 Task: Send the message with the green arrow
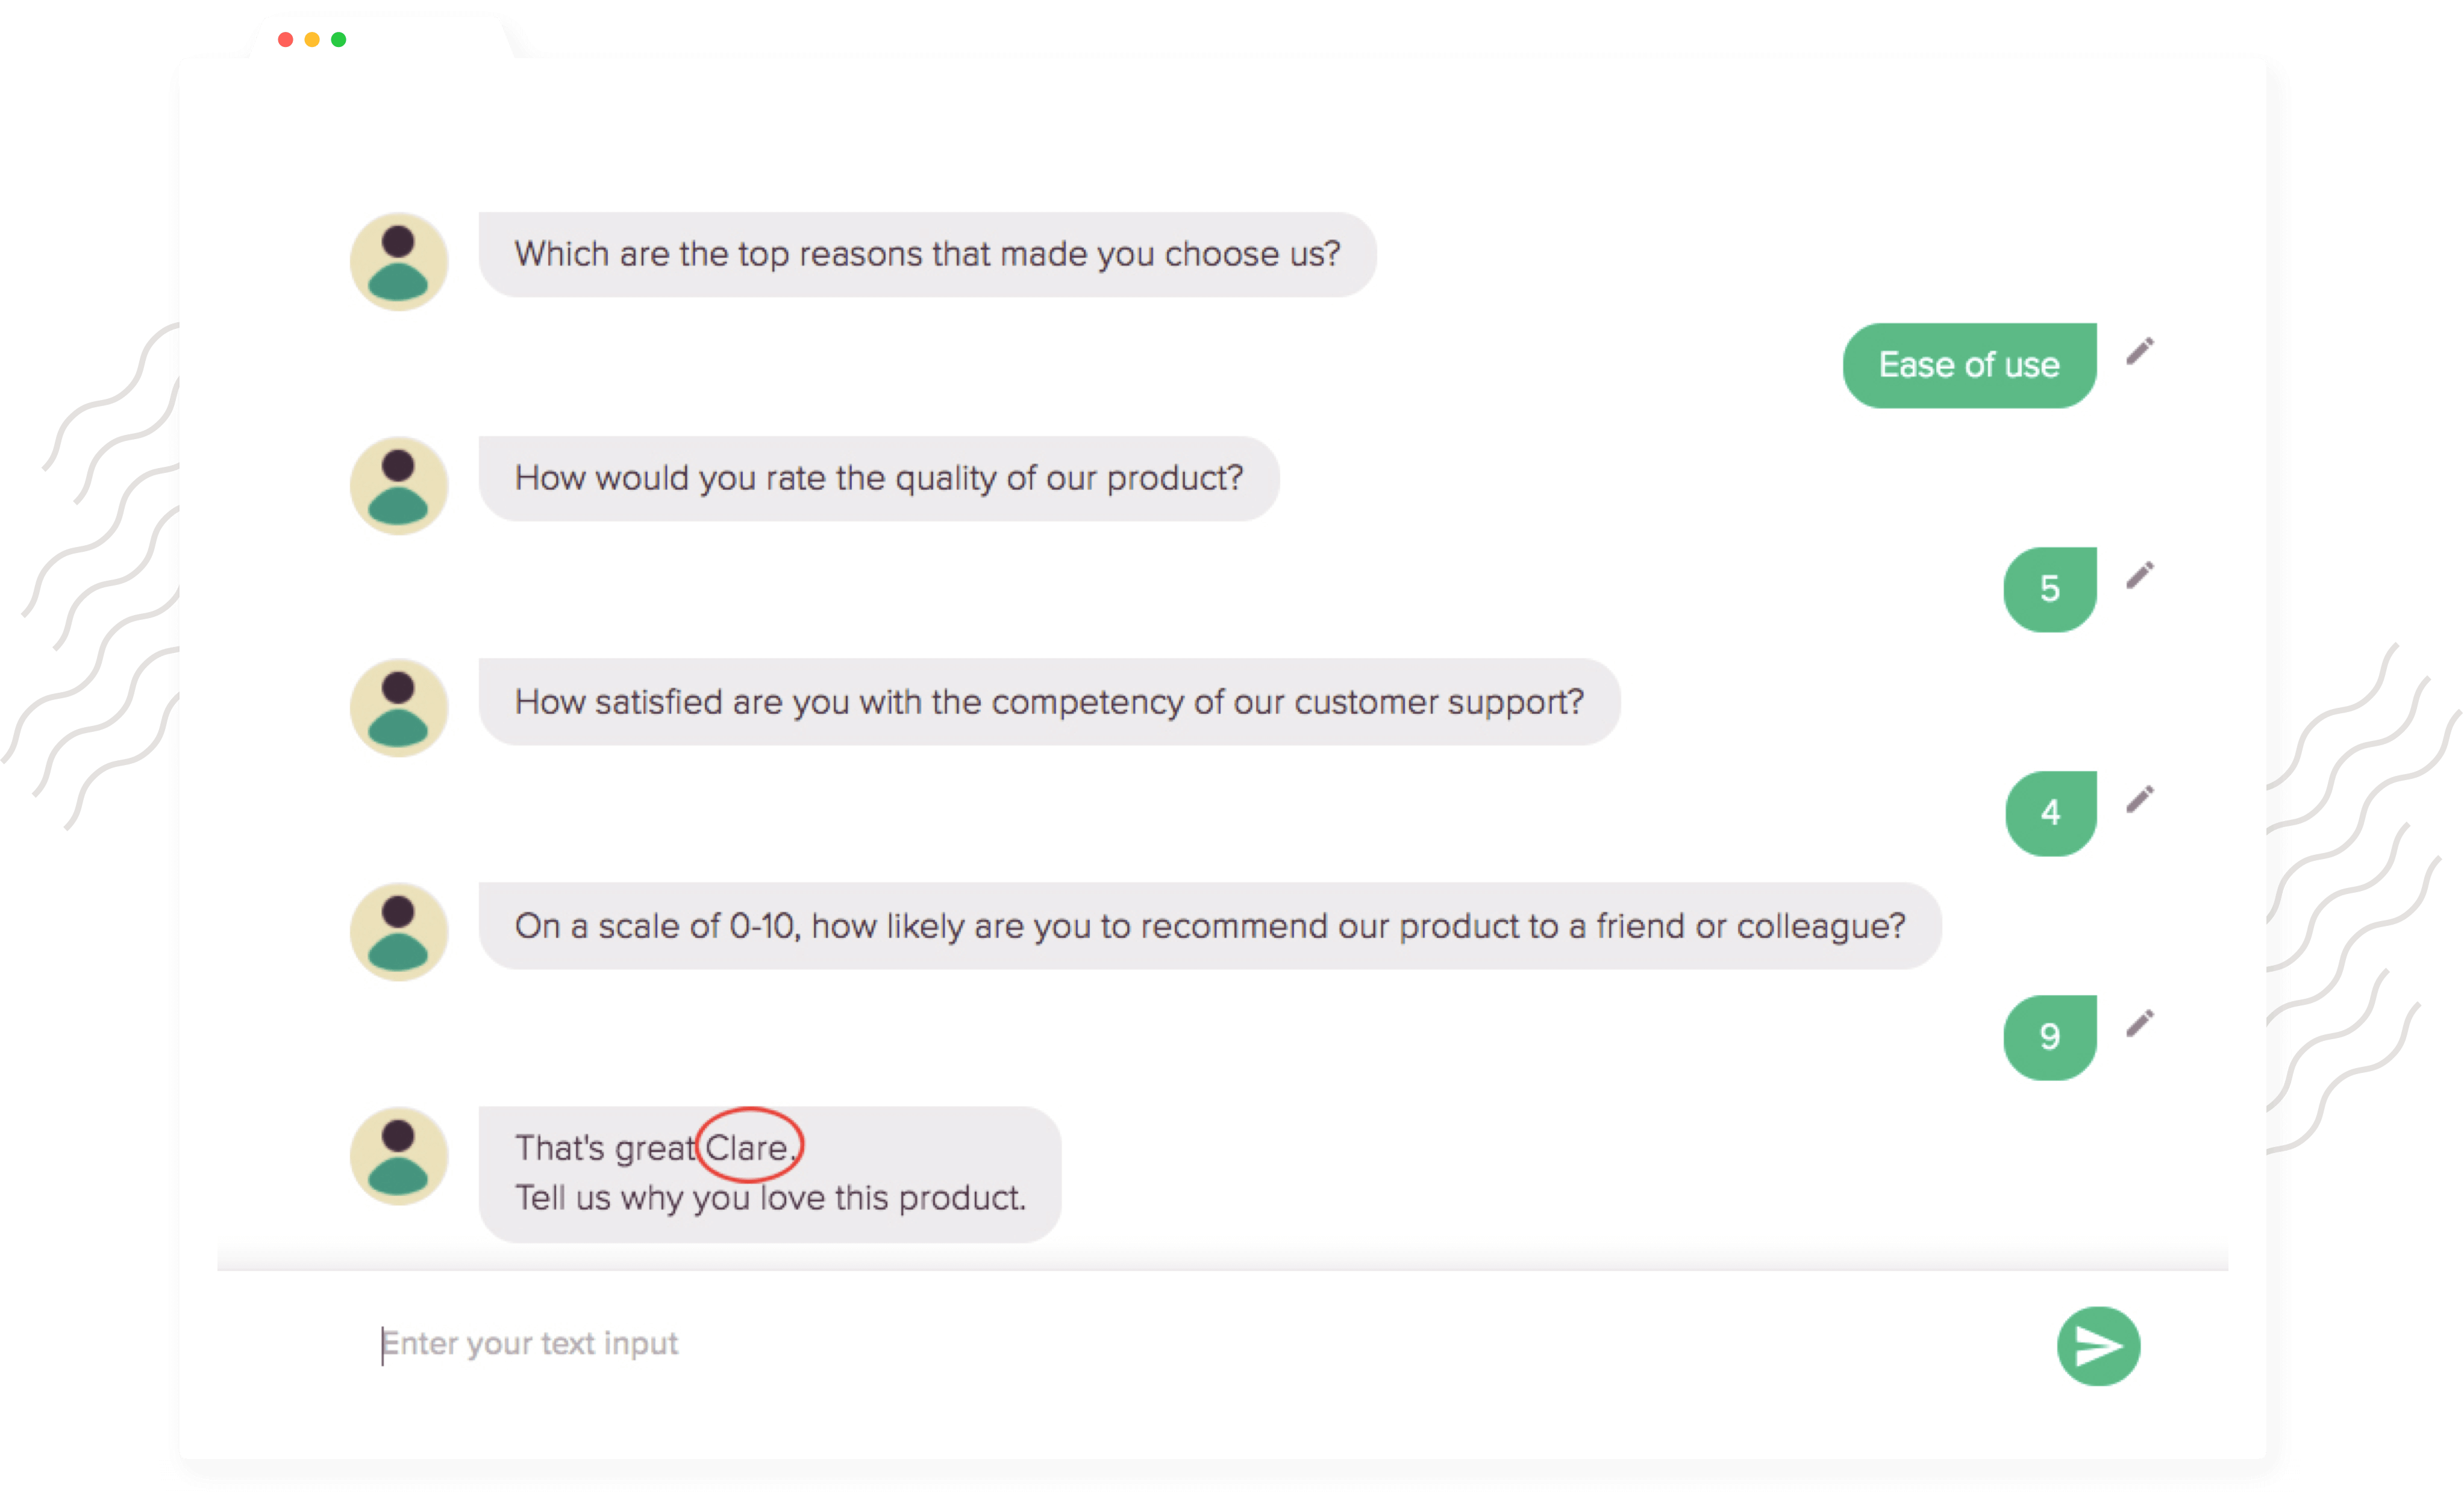(2098, 1345)
